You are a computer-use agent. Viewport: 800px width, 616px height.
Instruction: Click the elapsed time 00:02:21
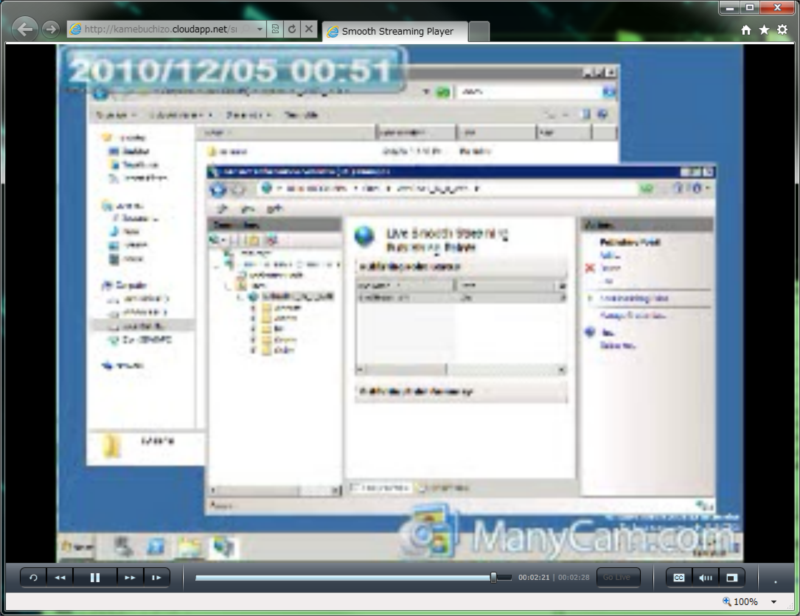[x=534, y=578]
